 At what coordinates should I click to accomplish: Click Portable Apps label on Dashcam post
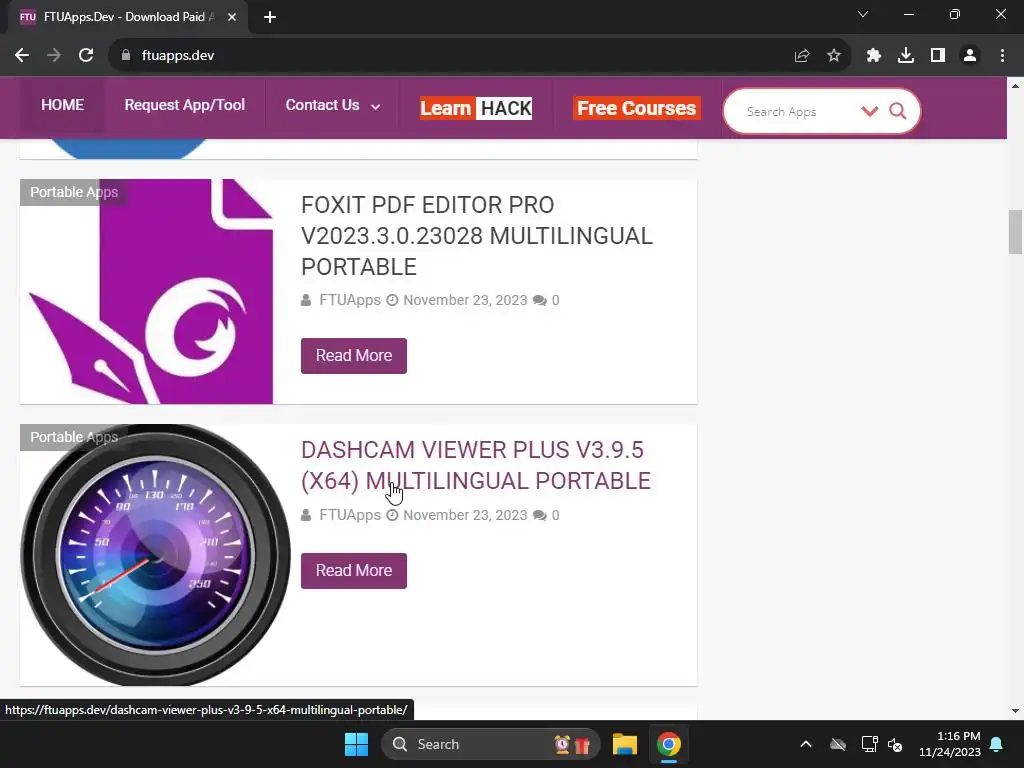point(74,437)
